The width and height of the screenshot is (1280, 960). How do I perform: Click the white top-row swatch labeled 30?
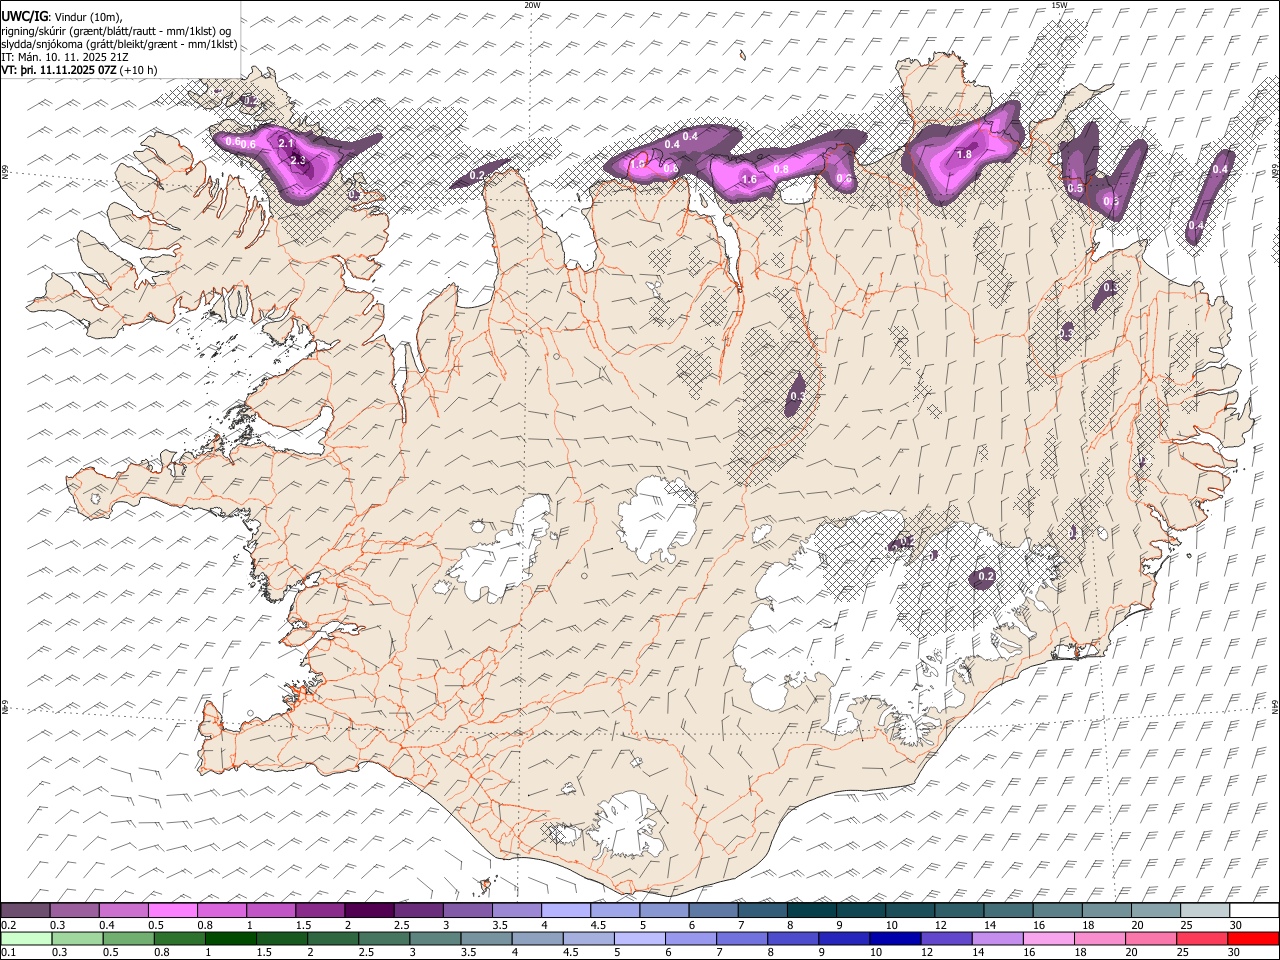pos(1254,911)
